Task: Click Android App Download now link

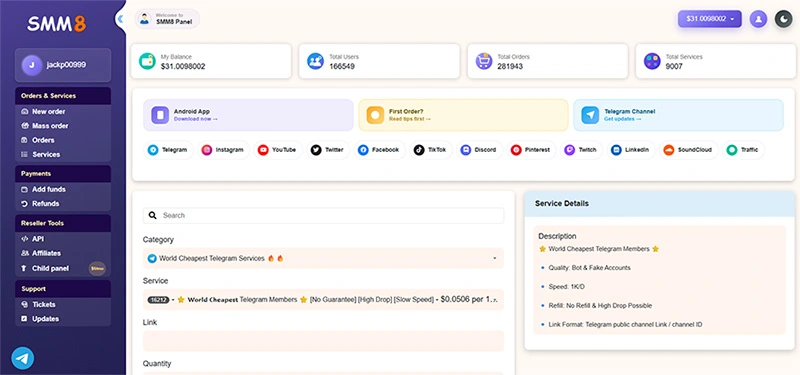Action: 196,119
